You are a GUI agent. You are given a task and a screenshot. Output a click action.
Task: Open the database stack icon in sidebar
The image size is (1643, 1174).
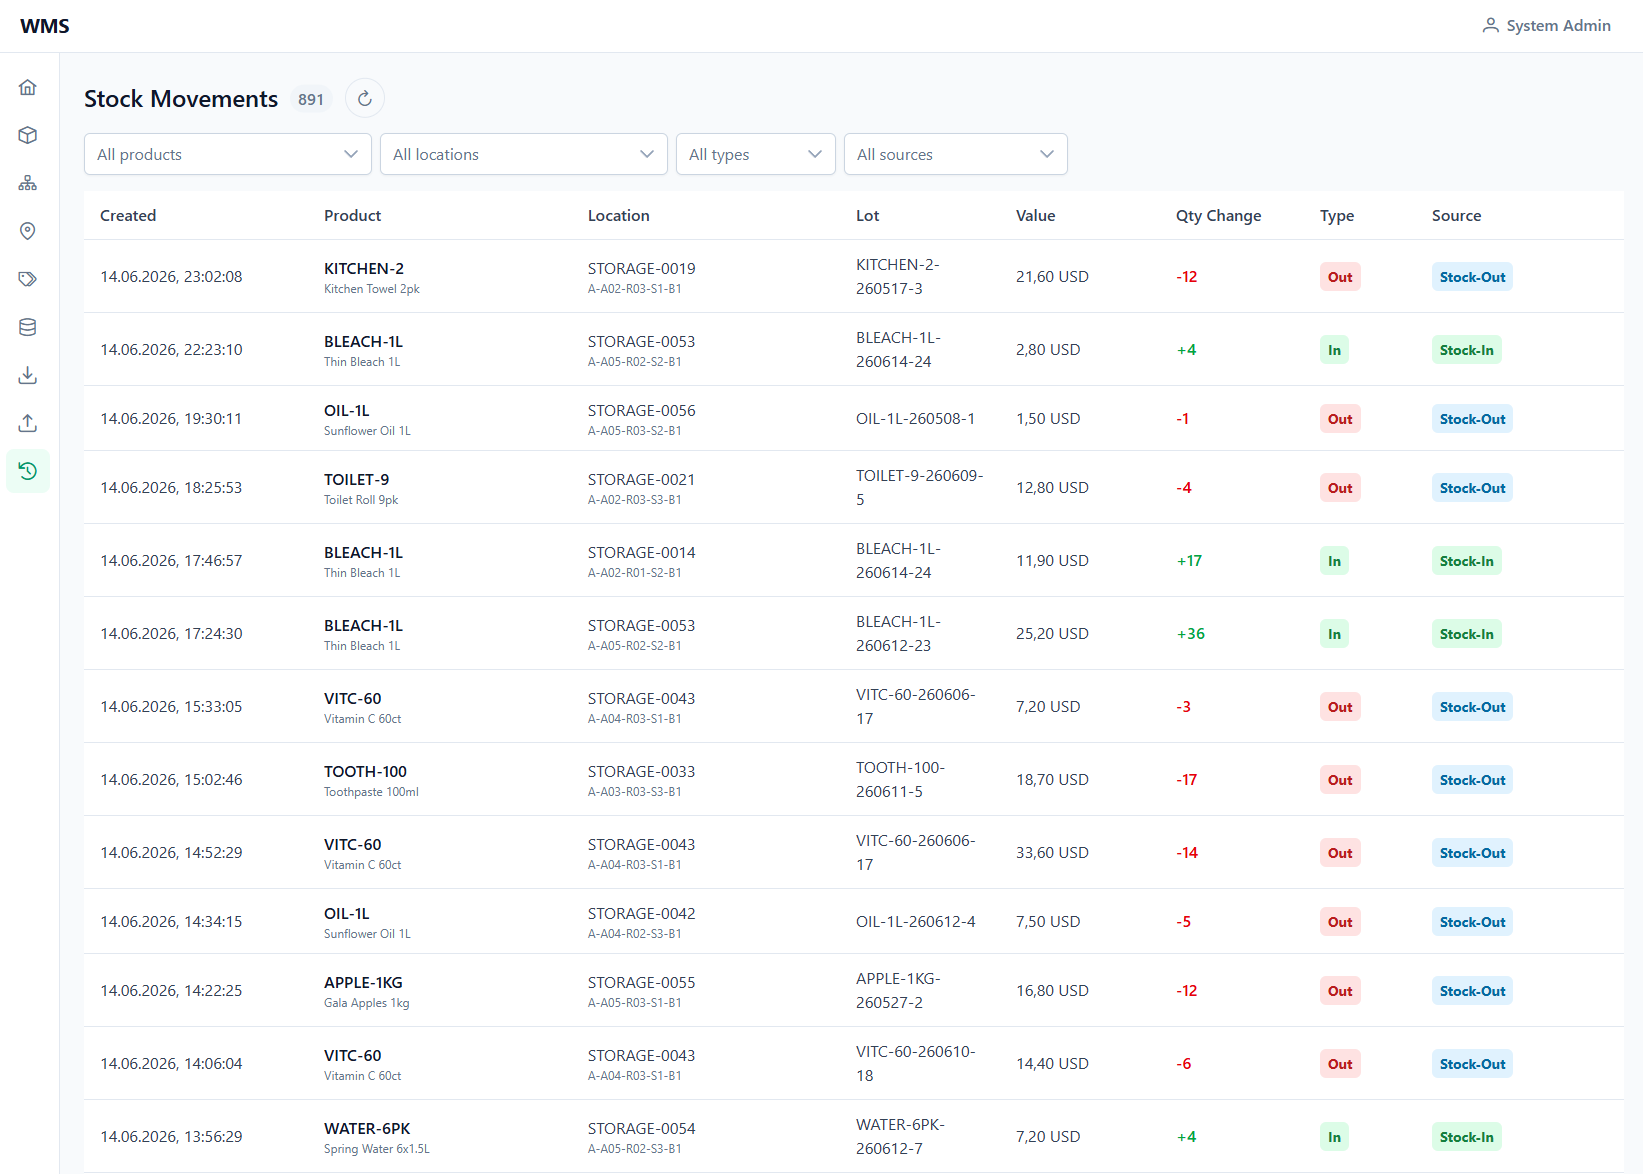28,327
